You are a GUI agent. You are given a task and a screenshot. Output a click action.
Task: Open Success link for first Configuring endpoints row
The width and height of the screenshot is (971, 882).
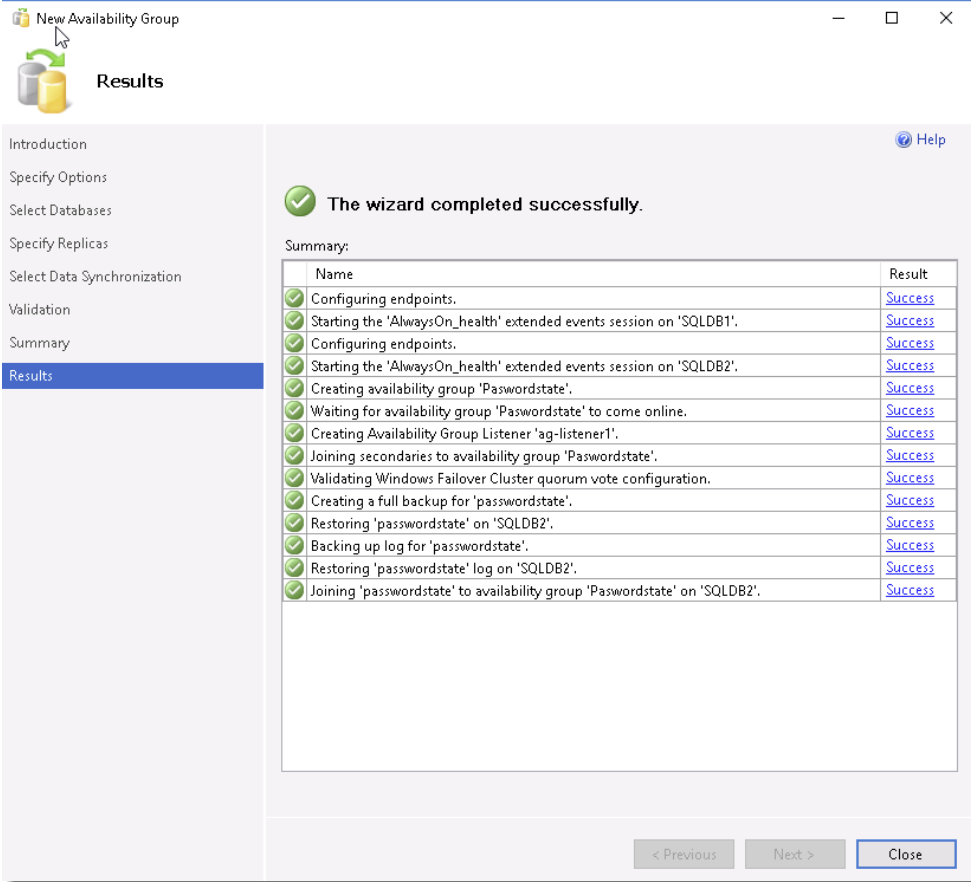910,298
